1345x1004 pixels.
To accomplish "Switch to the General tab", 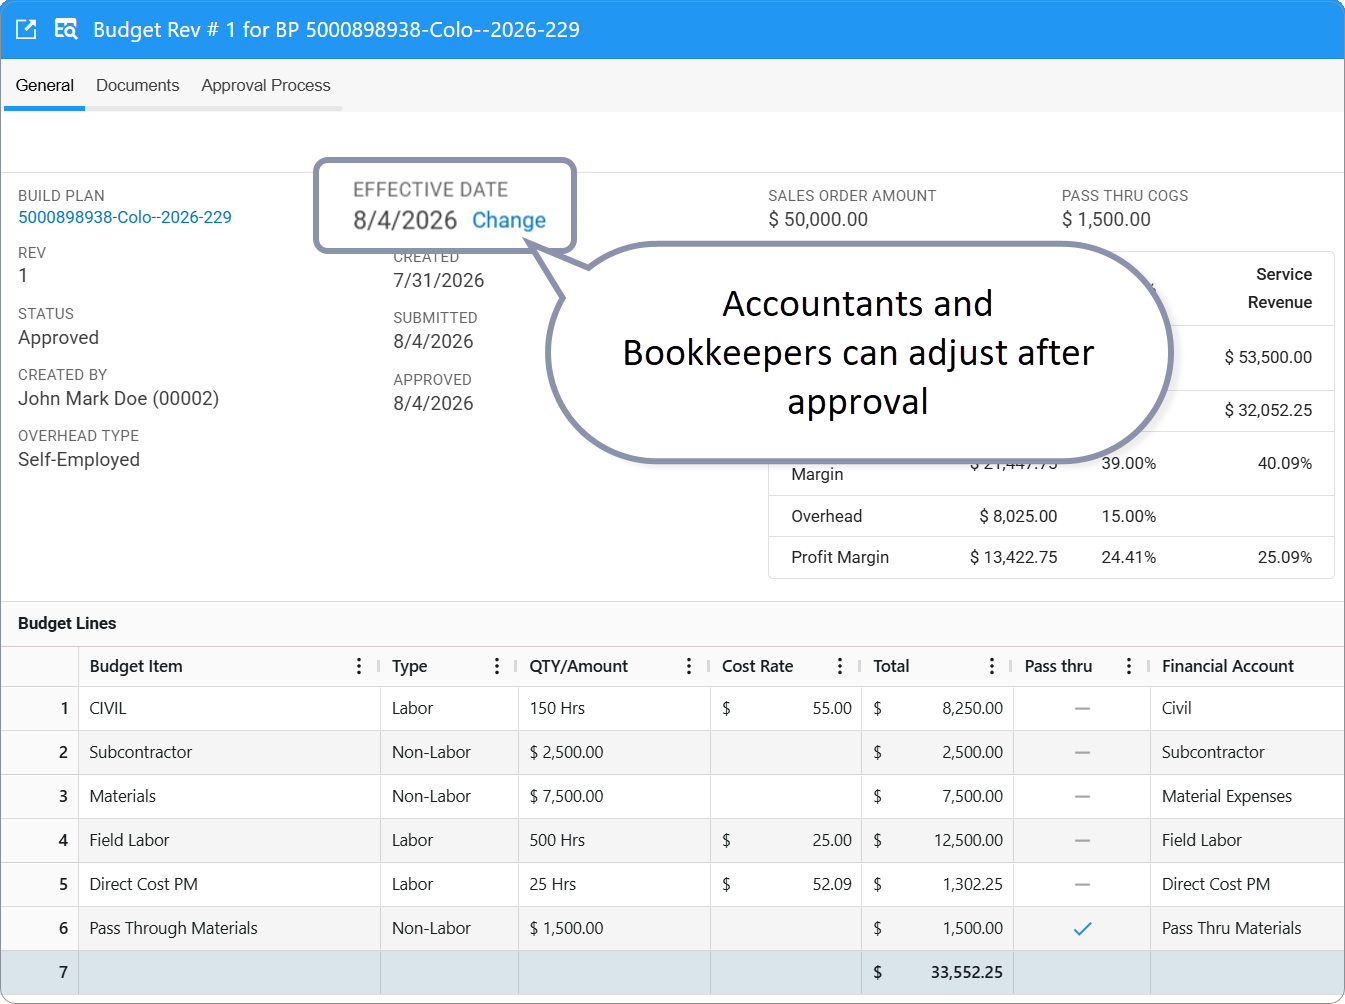I will 45,85.
